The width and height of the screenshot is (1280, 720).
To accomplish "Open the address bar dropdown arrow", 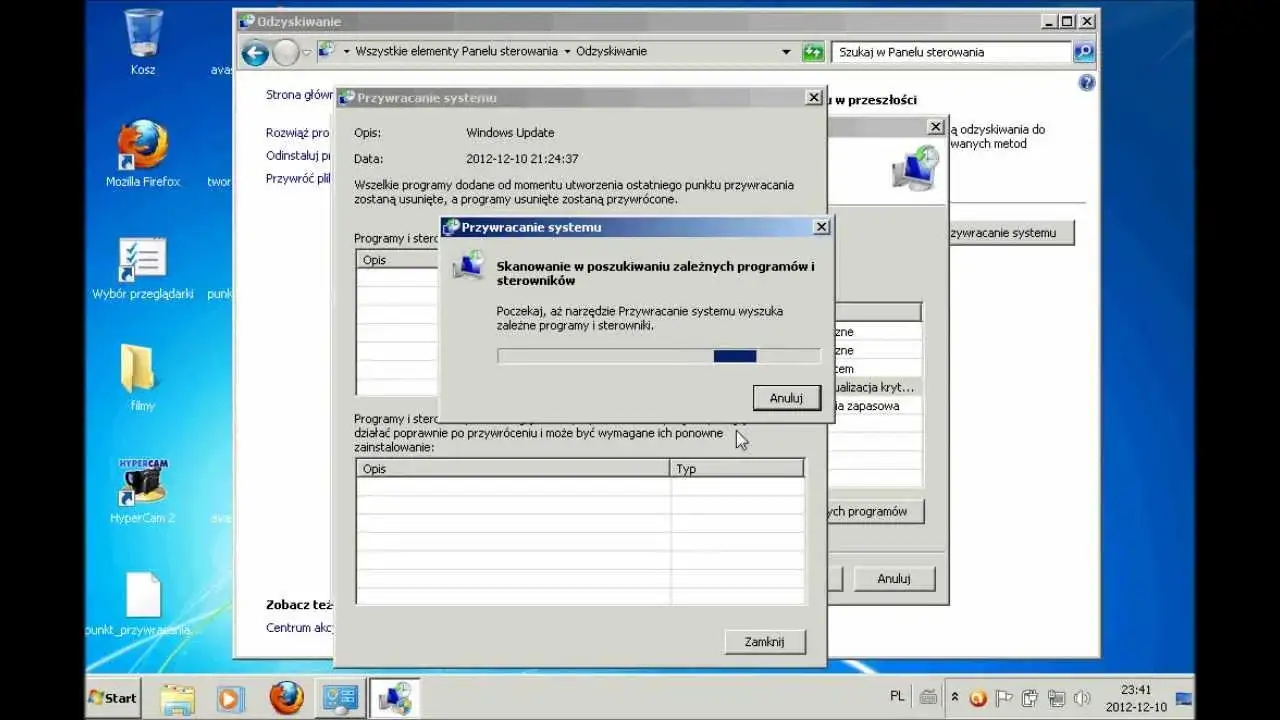I will (x=786, y=51).
